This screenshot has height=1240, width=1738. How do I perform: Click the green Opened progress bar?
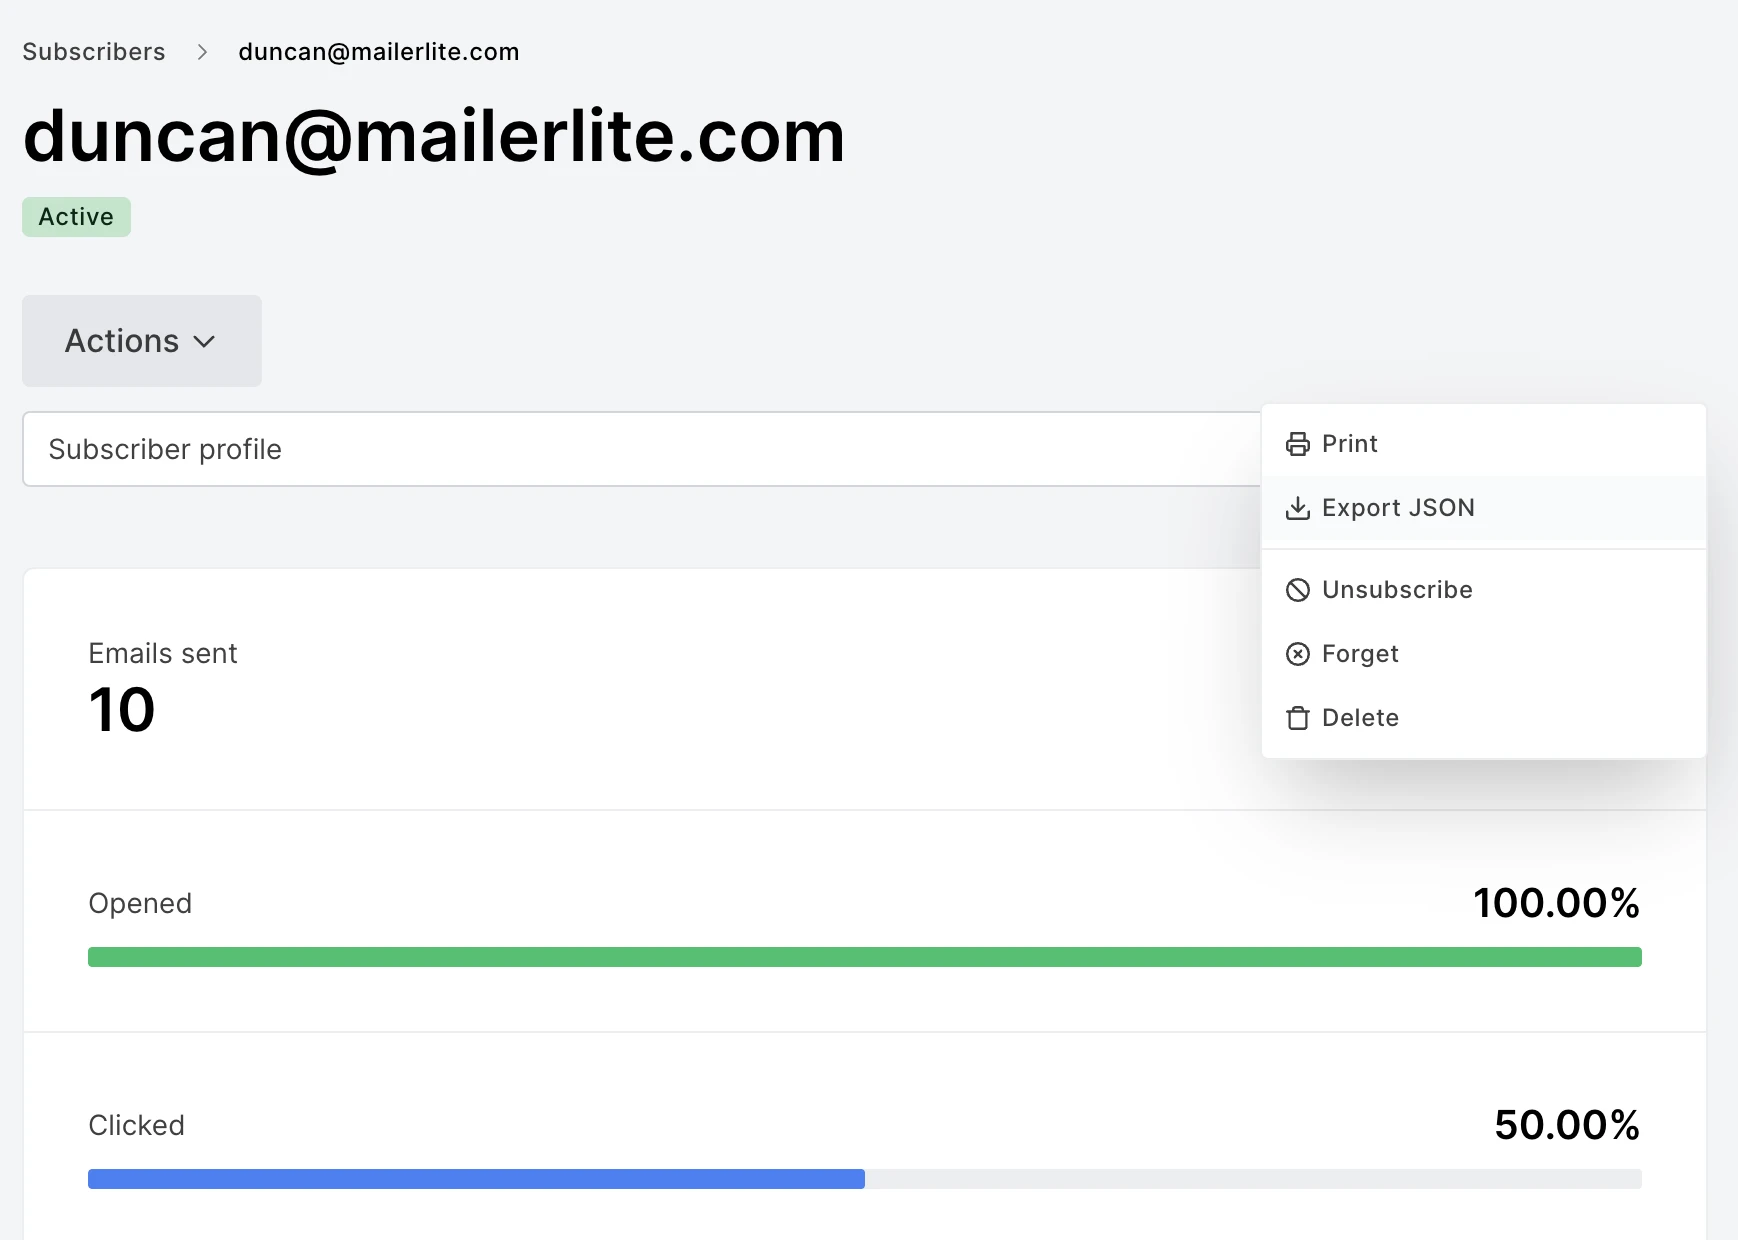(x=864, y=957)
